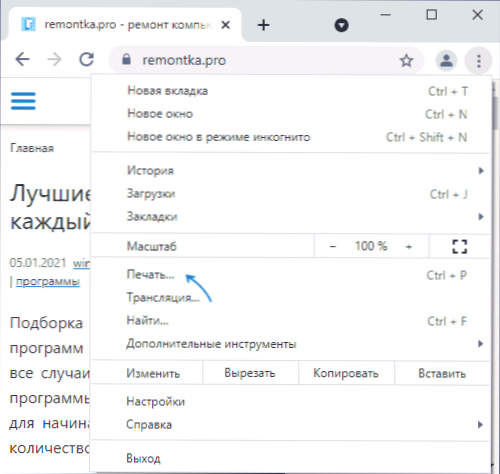Image resolution: width=500 pixels, height=474 pixels.
Task: Increase zoom with the plus button
Action: [409, 247]
